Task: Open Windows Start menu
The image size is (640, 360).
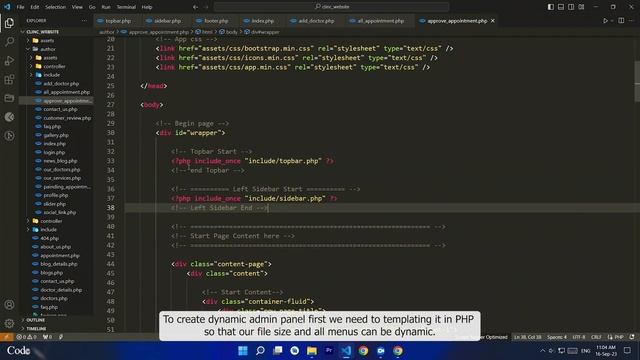Action: [243, 351]
